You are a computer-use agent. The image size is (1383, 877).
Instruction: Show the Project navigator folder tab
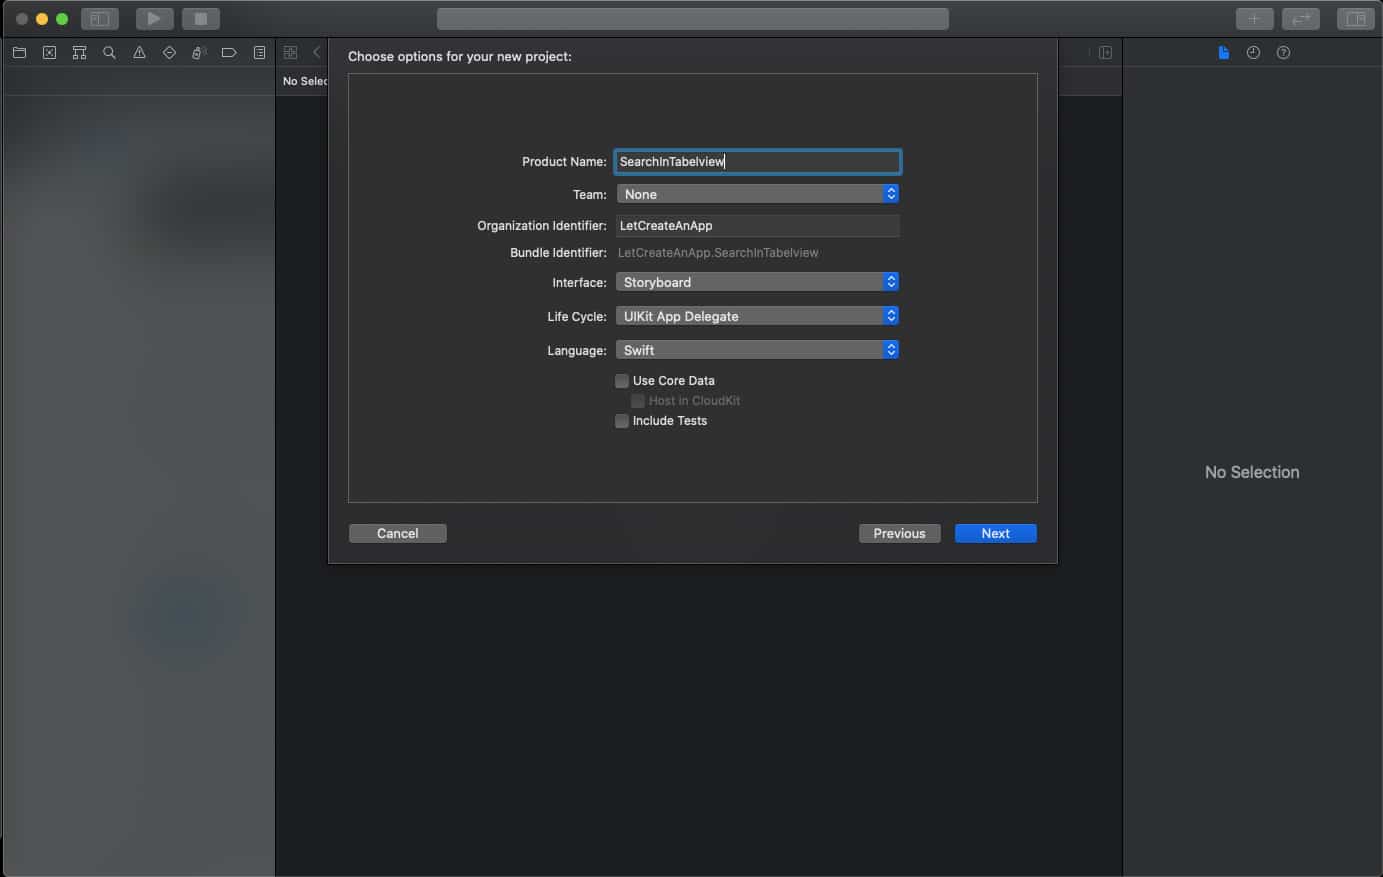click(19, 53)
